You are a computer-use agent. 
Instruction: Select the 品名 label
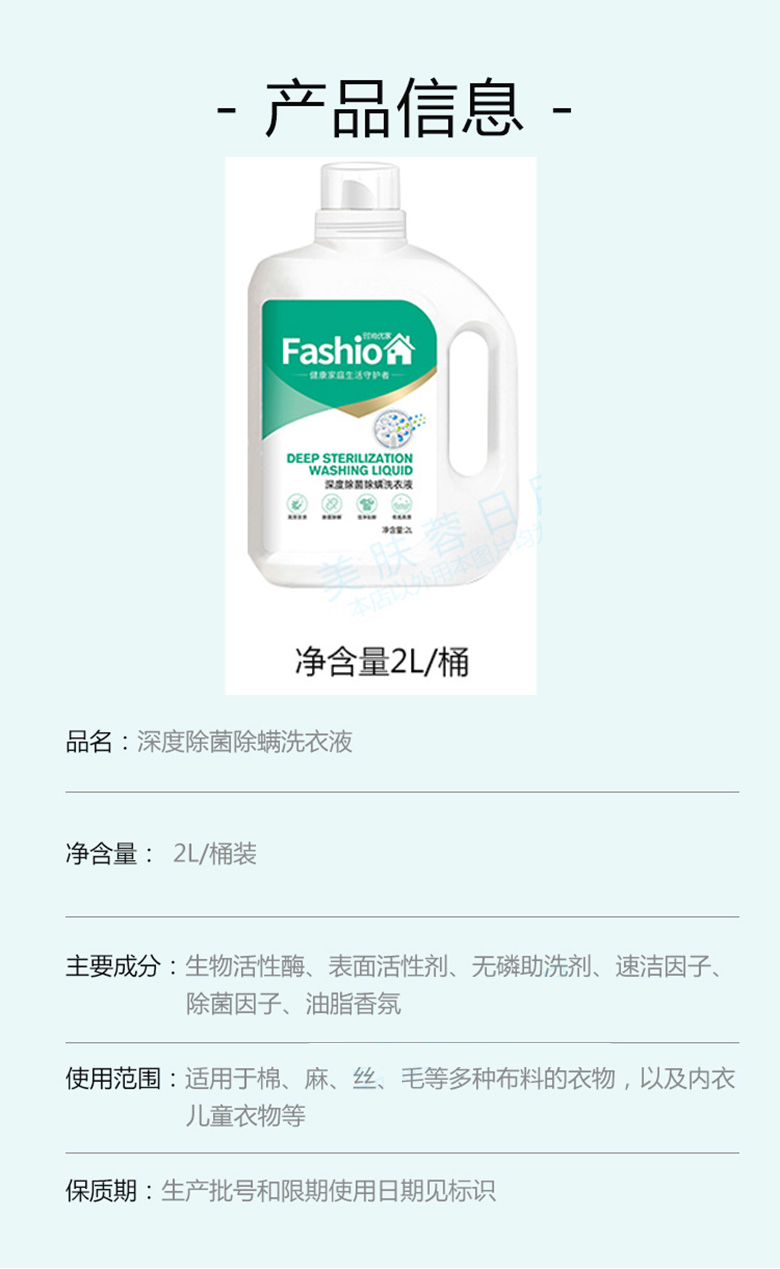click(x=89, y=742)
